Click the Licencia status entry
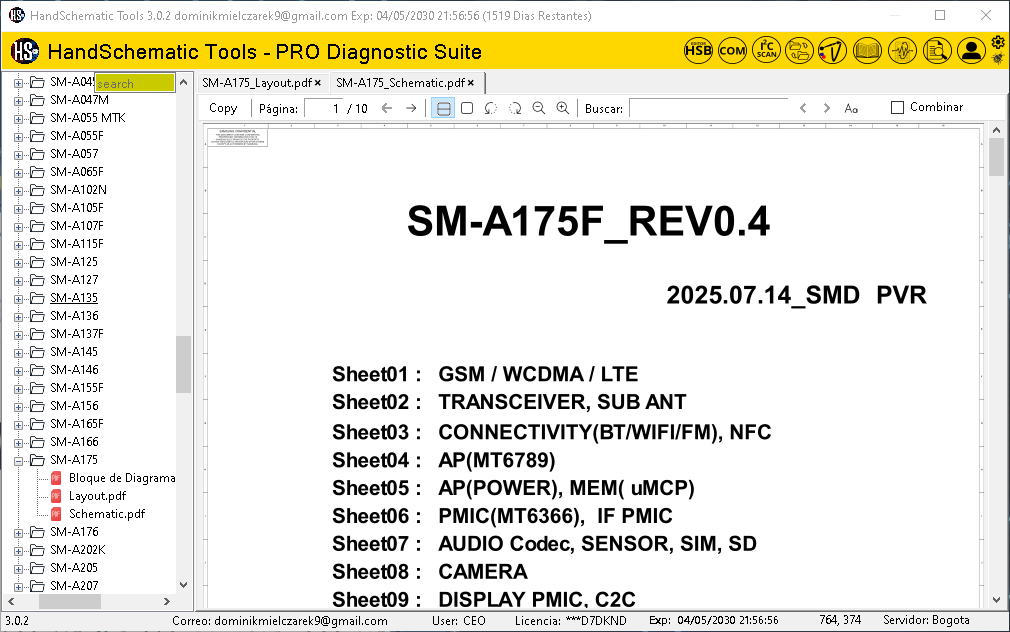1010x632 pixels. click(x=571, y=620)
